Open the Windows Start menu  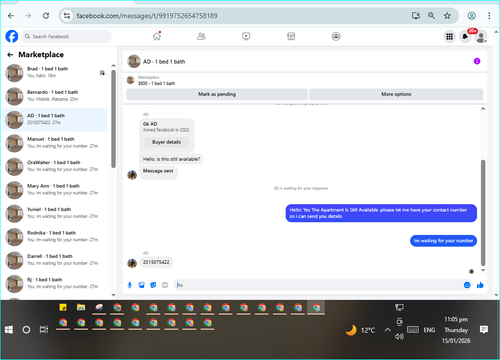[9, 330]
